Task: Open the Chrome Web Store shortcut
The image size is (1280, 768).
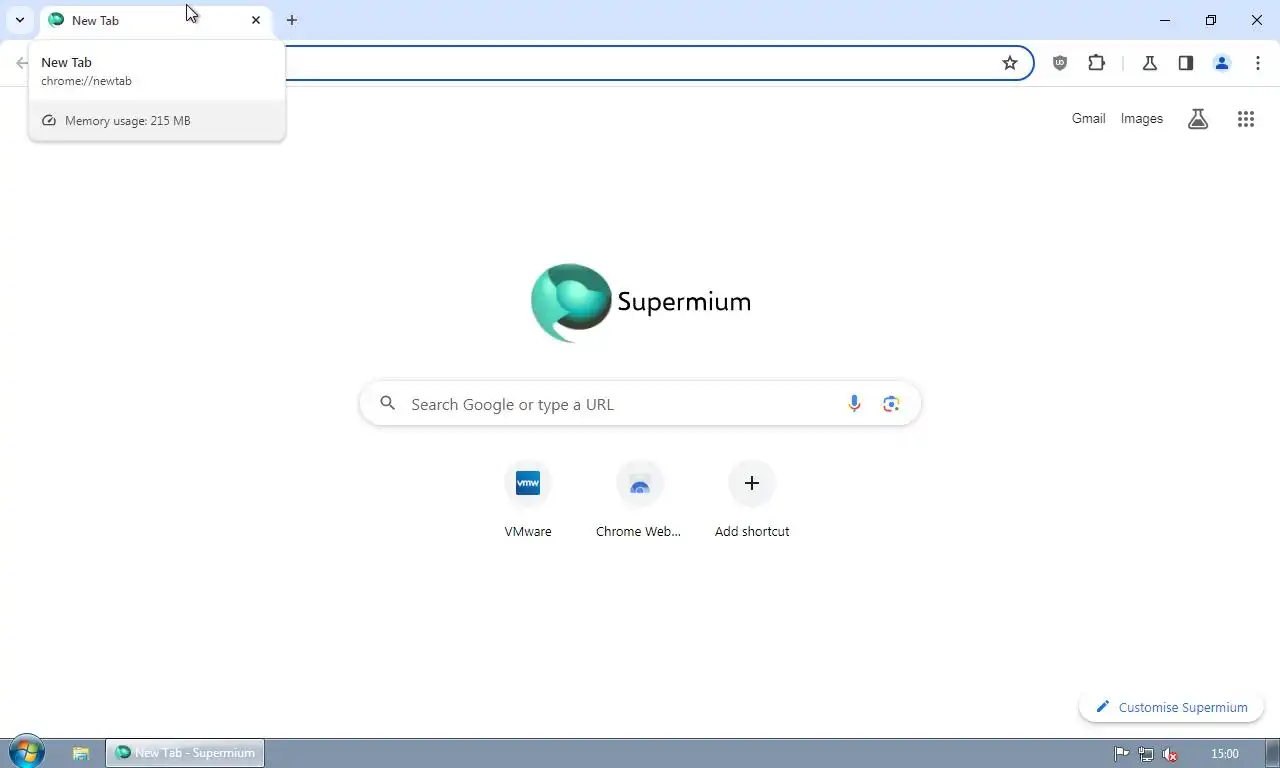Action: pos(639,498)
